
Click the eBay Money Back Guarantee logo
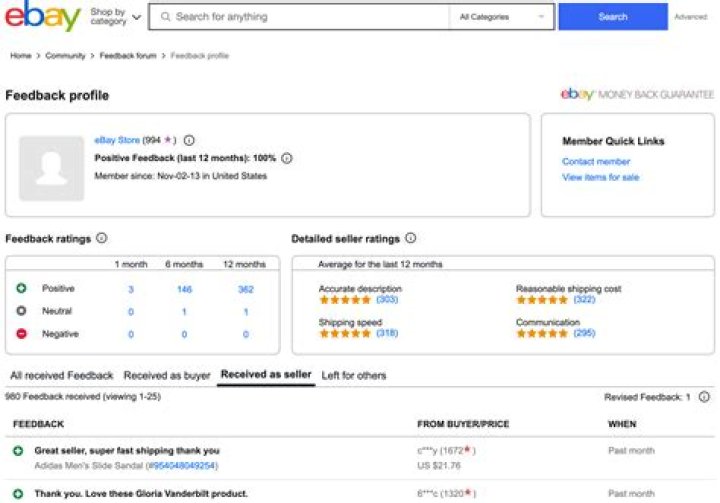637,94
